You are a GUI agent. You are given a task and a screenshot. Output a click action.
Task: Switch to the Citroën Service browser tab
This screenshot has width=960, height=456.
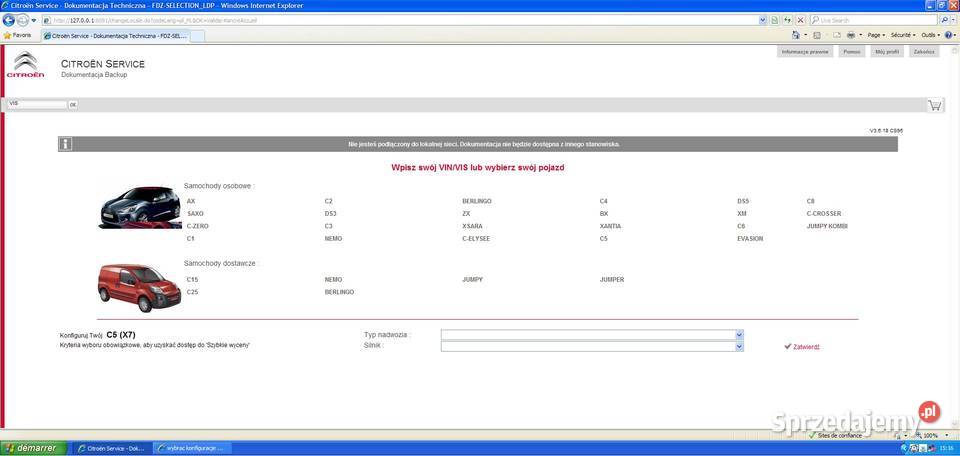(115, 36)
